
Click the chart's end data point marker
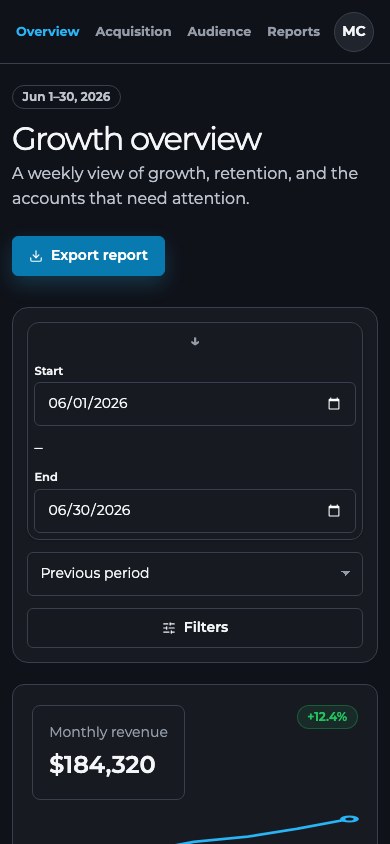coord(349,819)
